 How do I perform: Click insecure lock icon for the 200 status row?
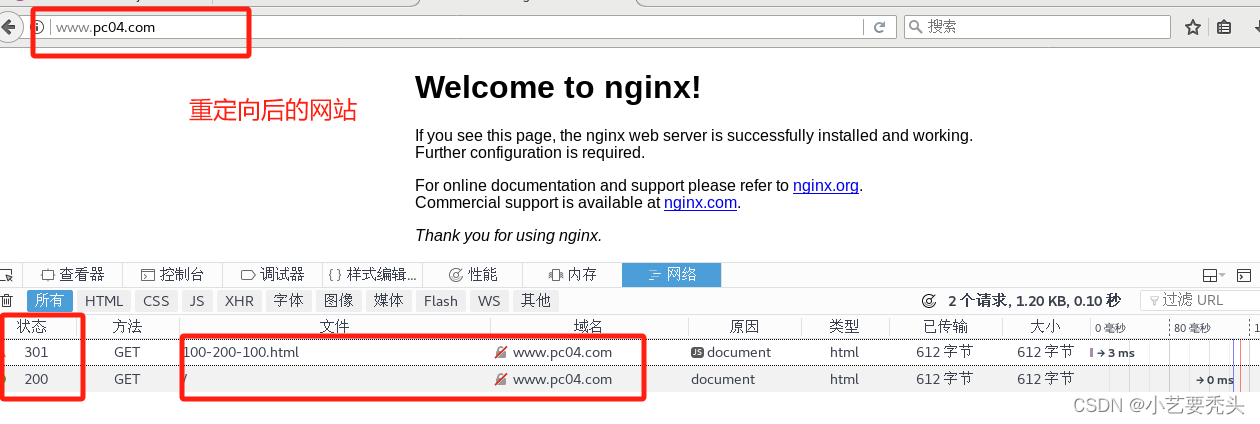501,379
